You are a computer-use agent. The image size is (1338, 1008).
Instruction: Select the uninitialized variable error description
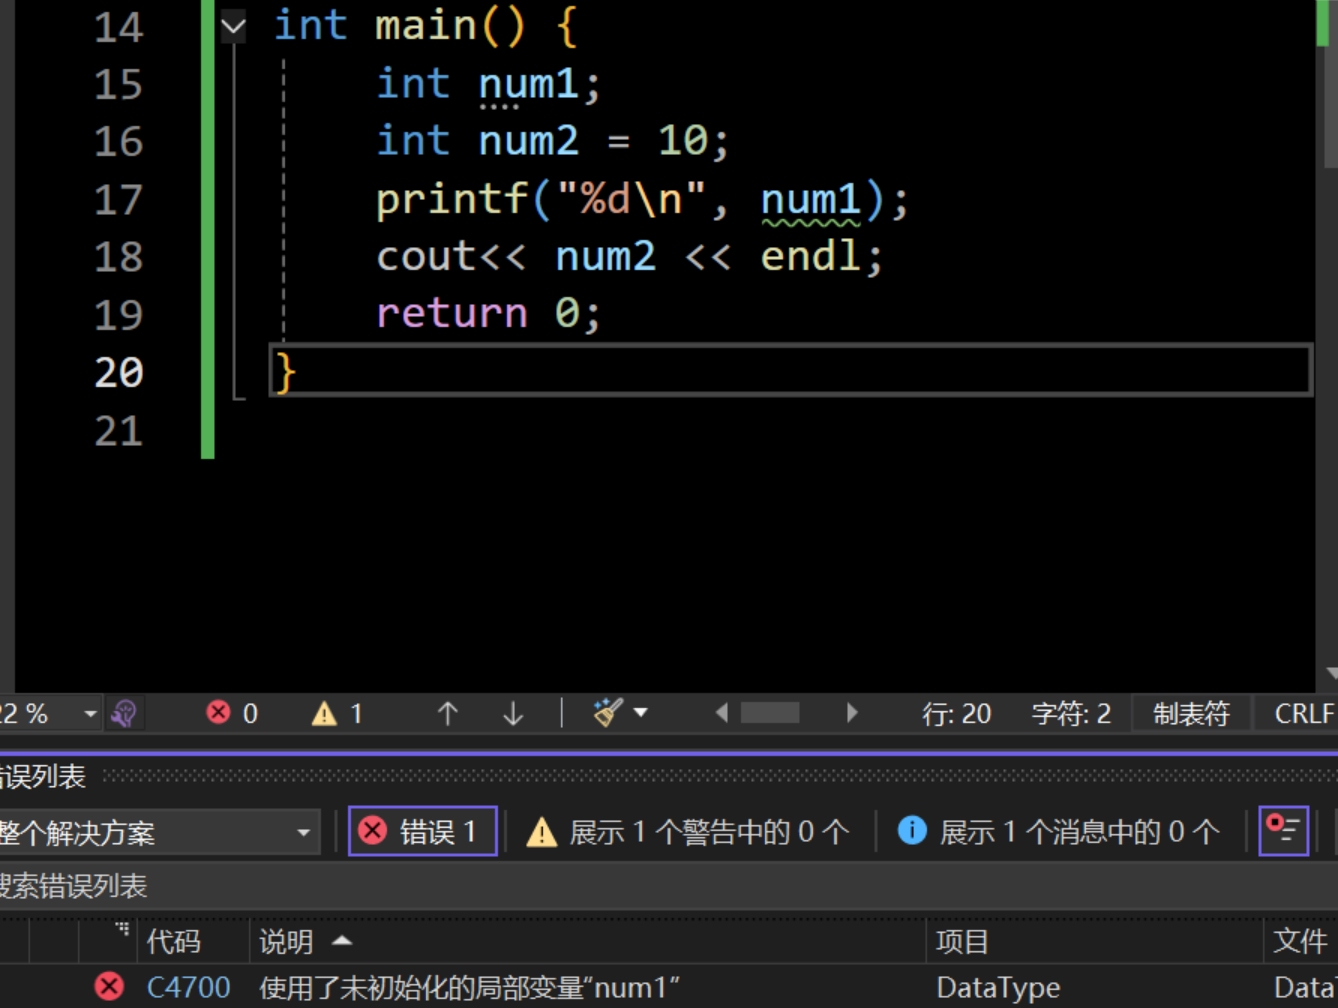(469, 988)
